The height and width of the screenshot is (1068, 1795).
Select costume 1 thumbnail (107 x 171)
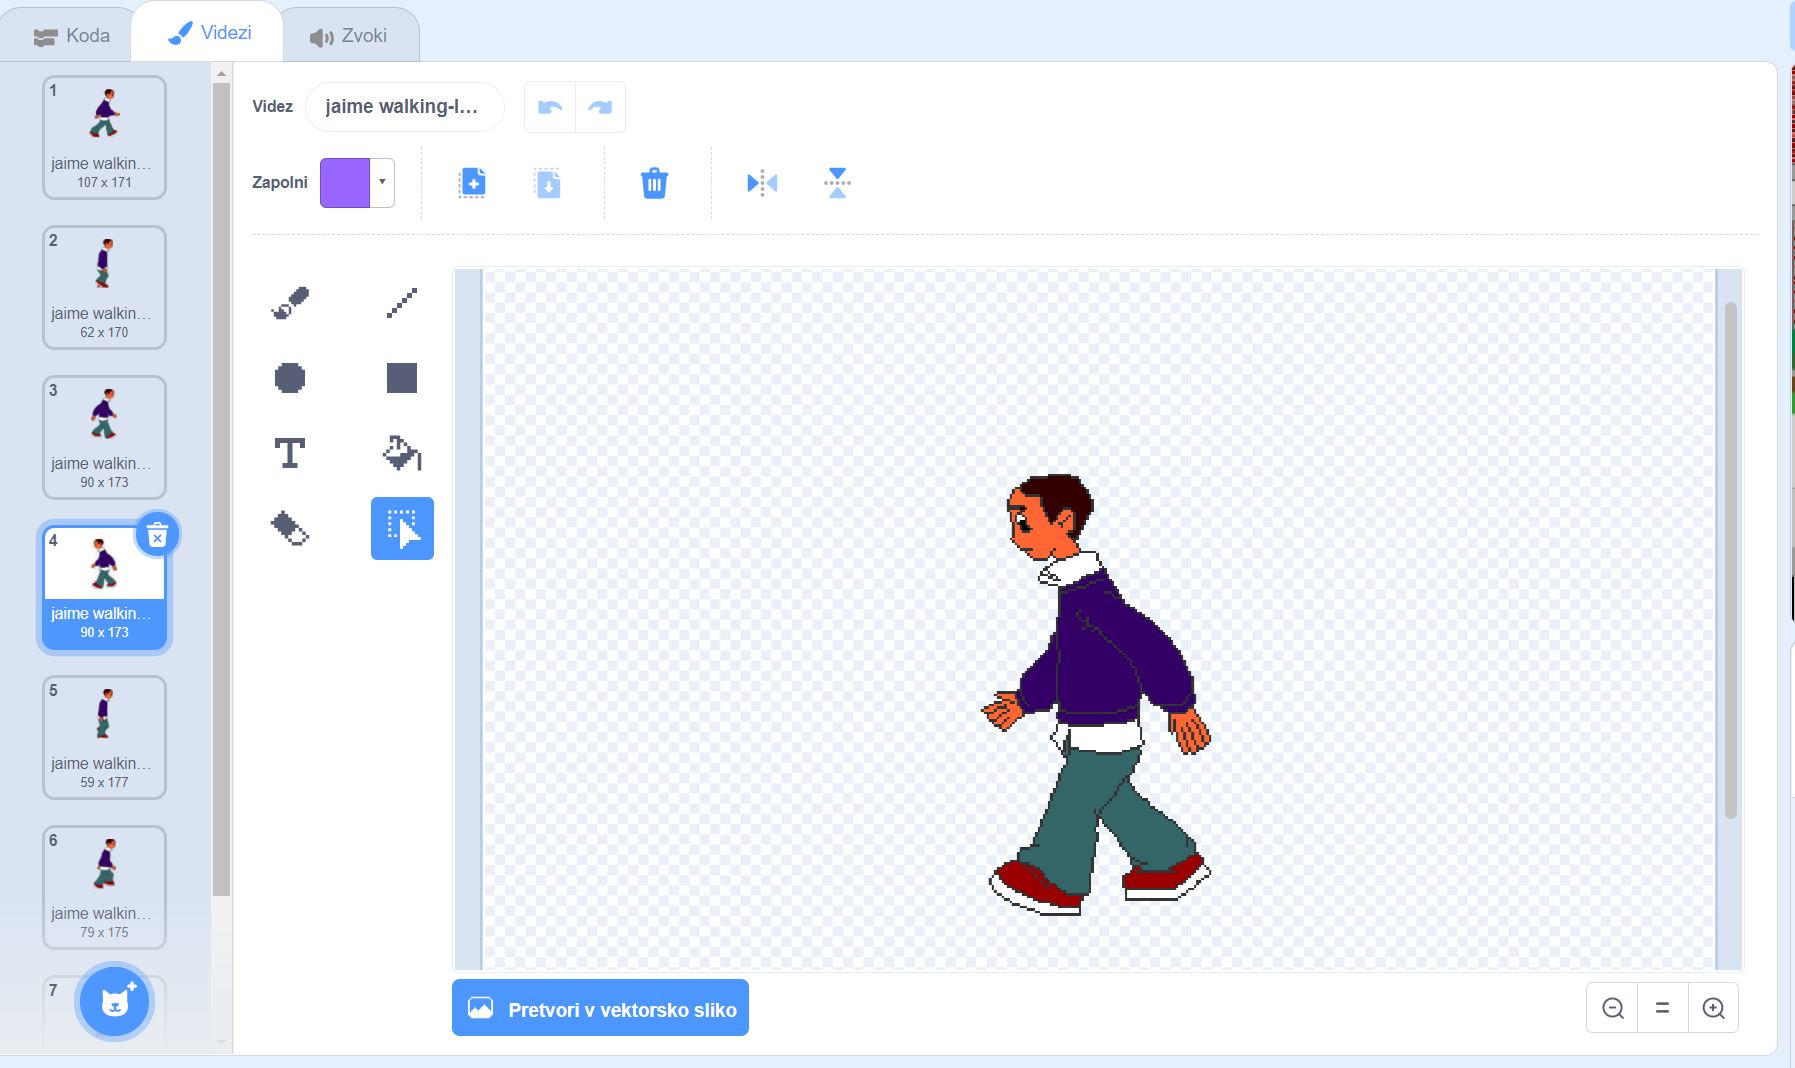[x=104, y=137]
